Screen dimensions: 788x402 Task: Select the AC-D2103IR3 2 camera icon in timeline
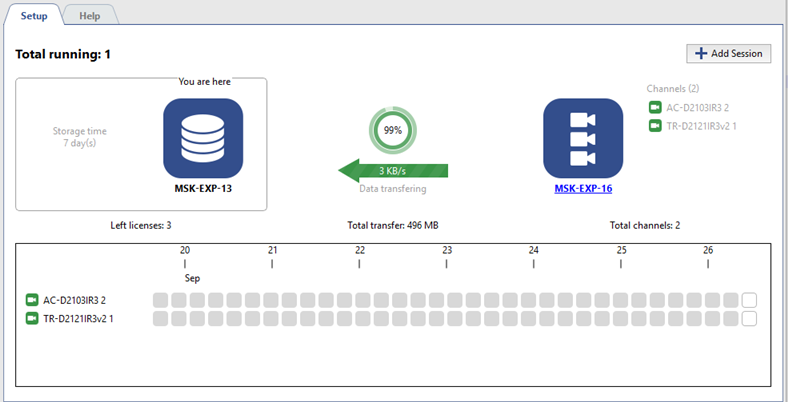click(32, 300)
